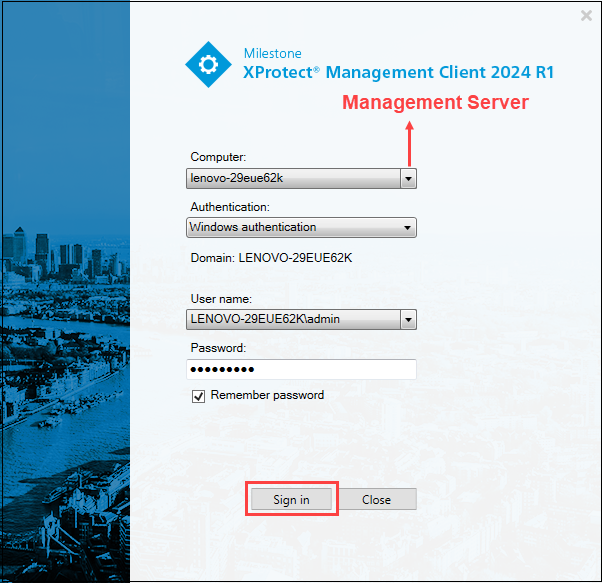Open the Authentication dropdown arrow
The image size is (602, 583).
[x=407, y=228]
